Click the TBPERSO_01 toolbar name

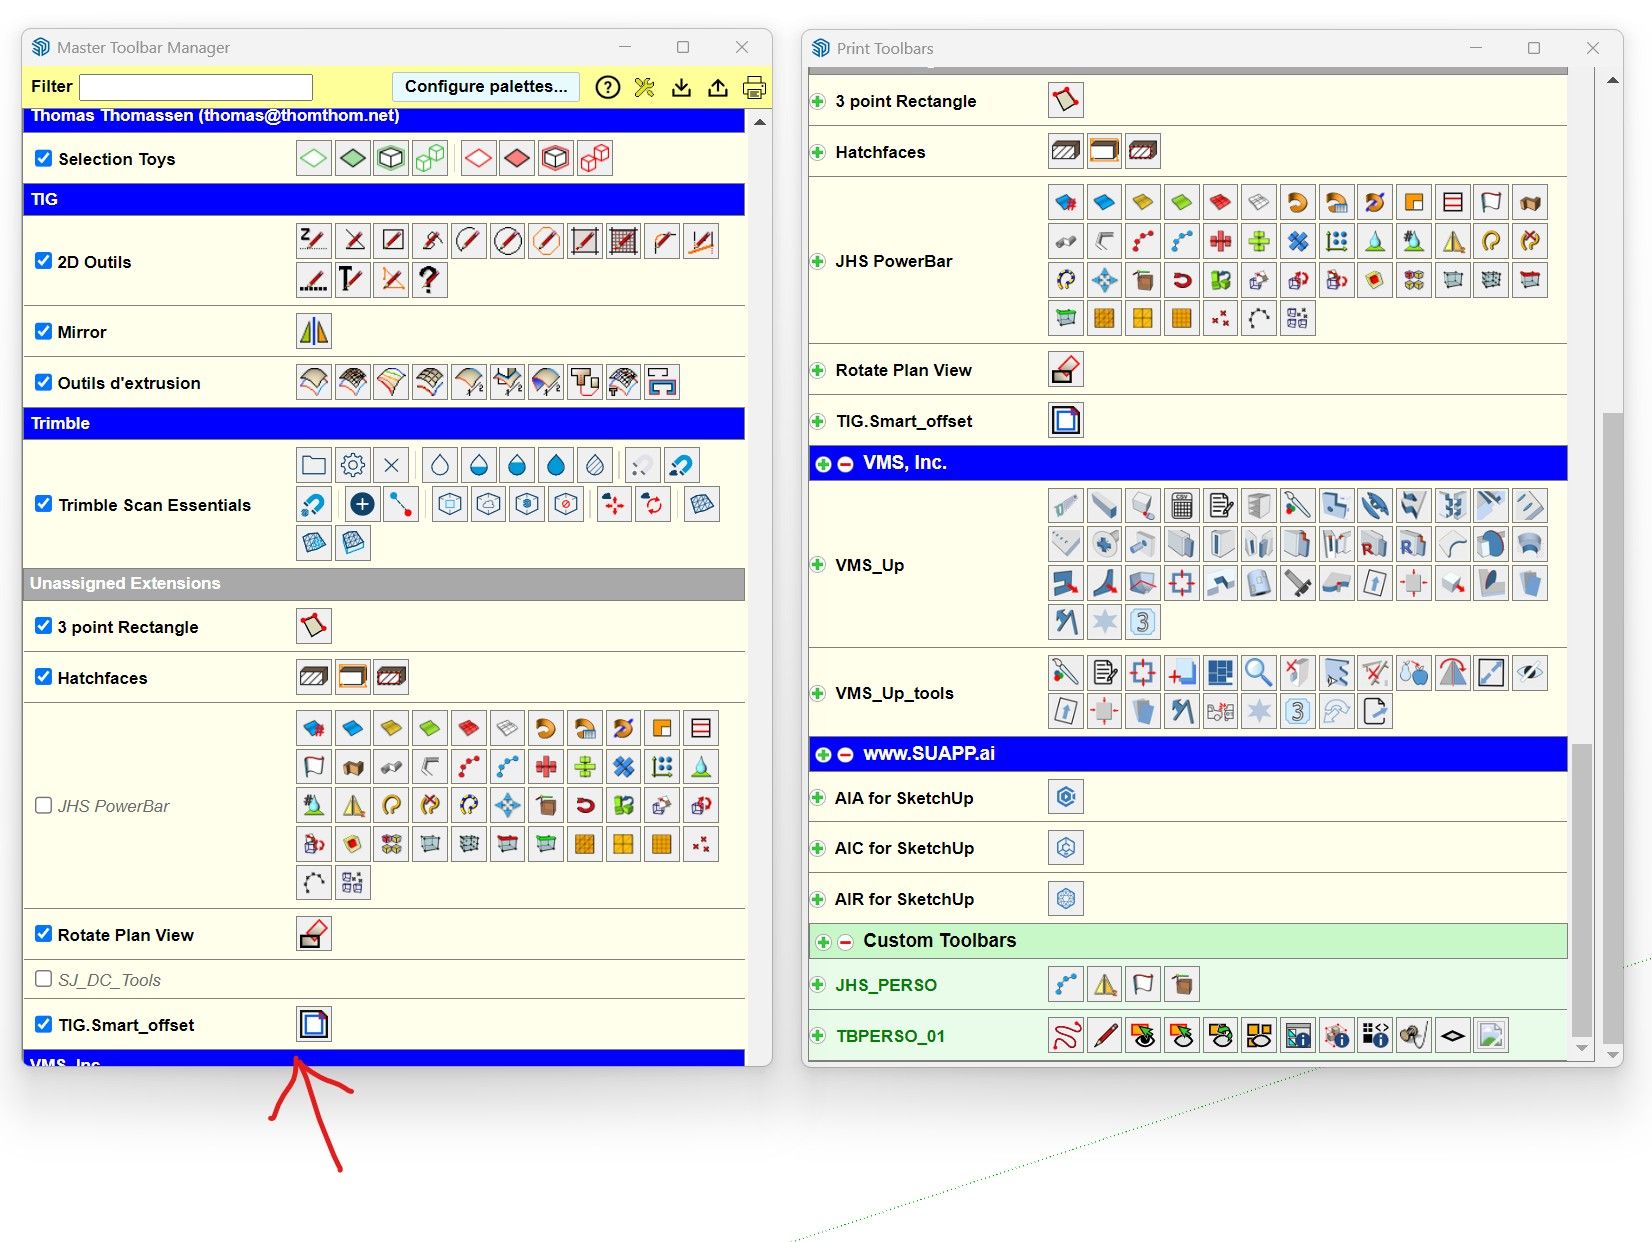(890, 1036)
